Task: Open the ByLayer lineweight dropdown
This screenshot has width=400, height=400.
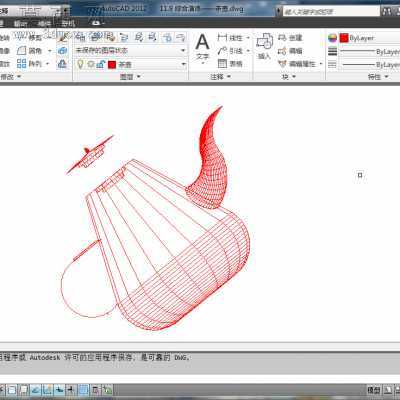Action: pos(369,51)
